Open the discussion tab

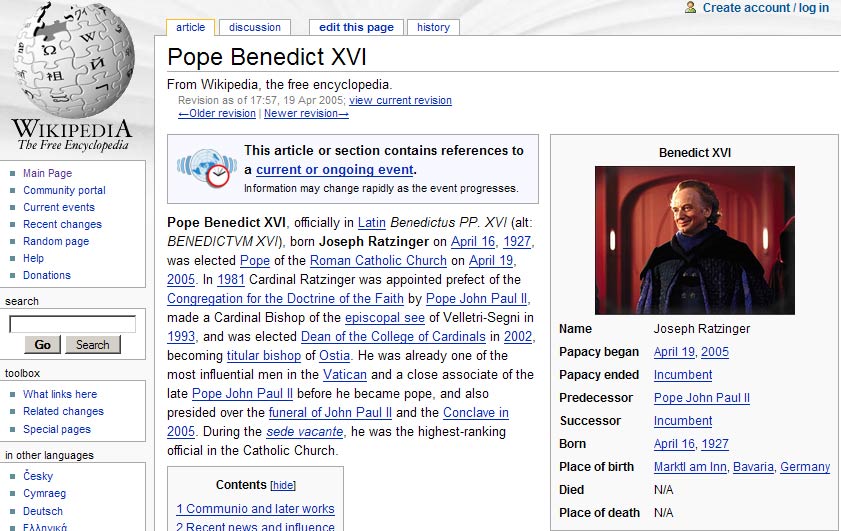pyautogui.click(x=255, y=27)
